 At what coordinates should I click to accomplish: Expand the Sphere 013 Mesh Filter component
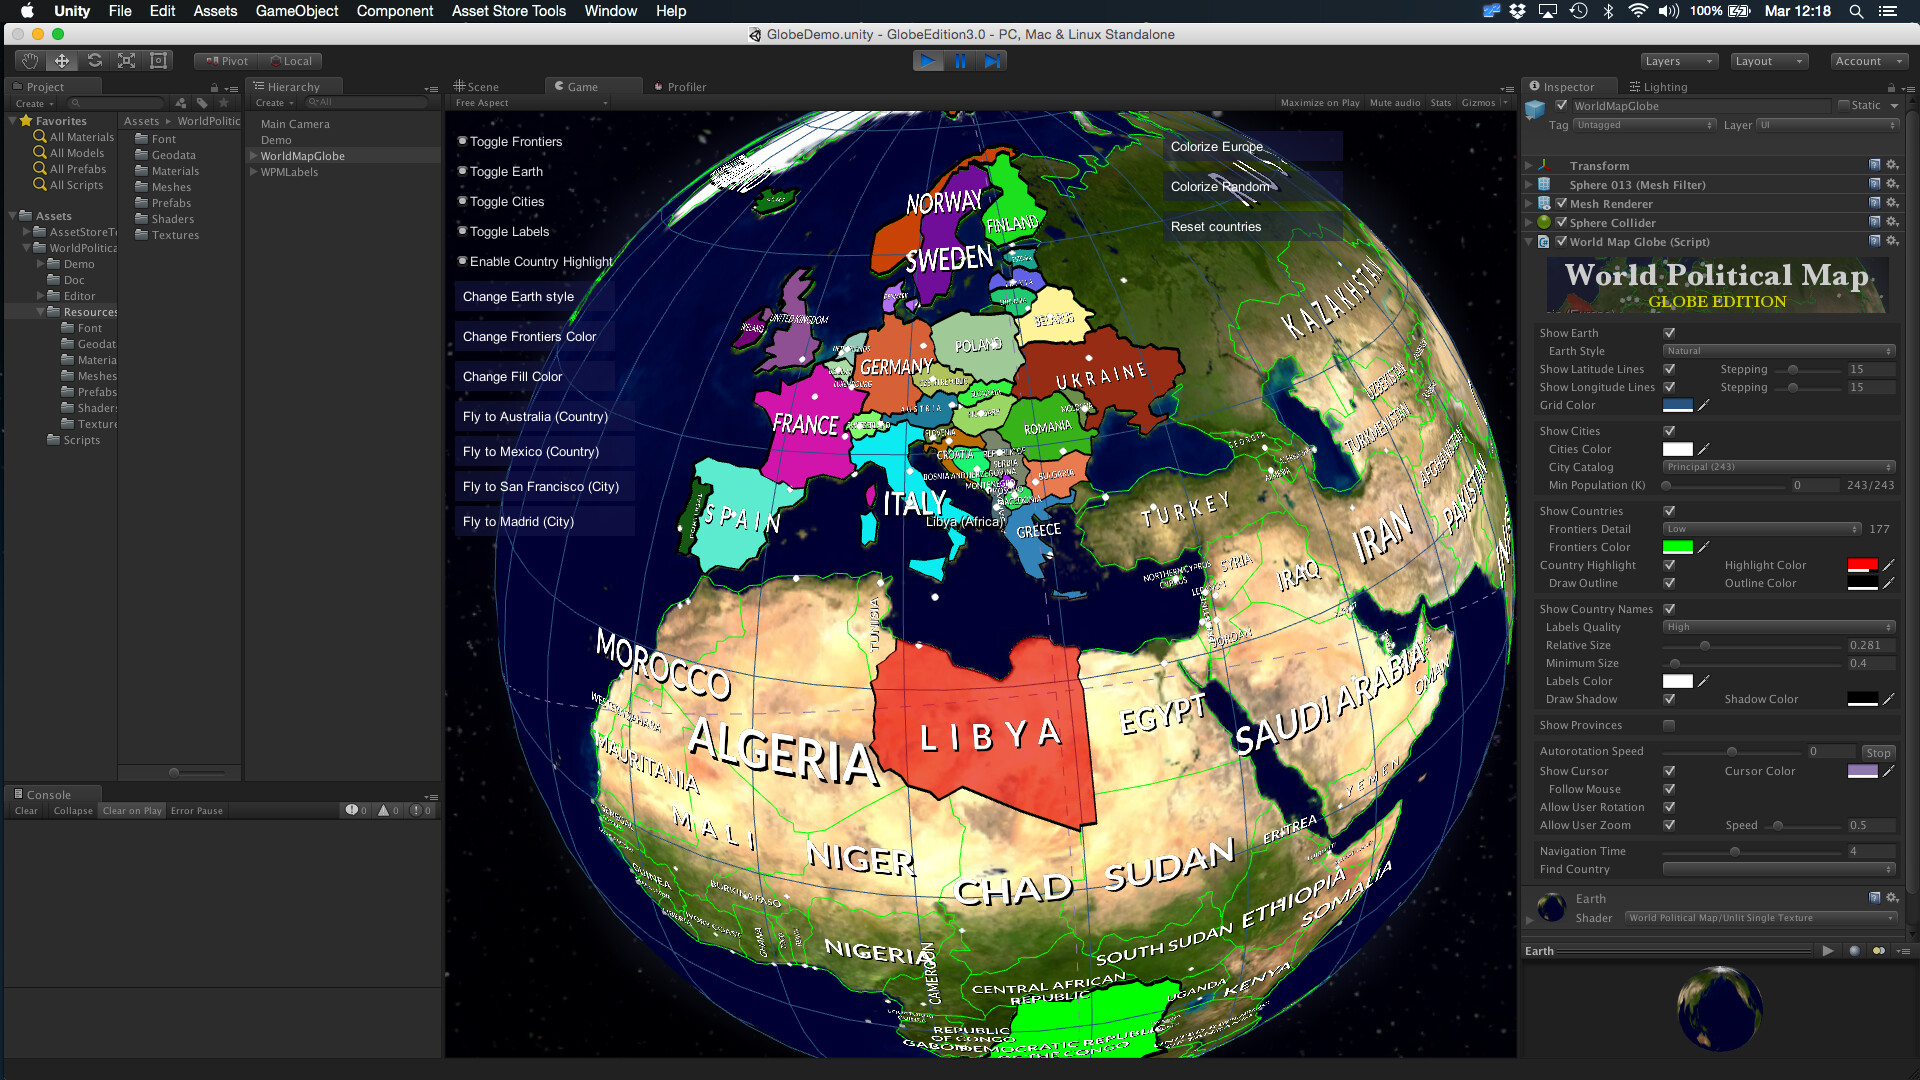click(1528, 184)
